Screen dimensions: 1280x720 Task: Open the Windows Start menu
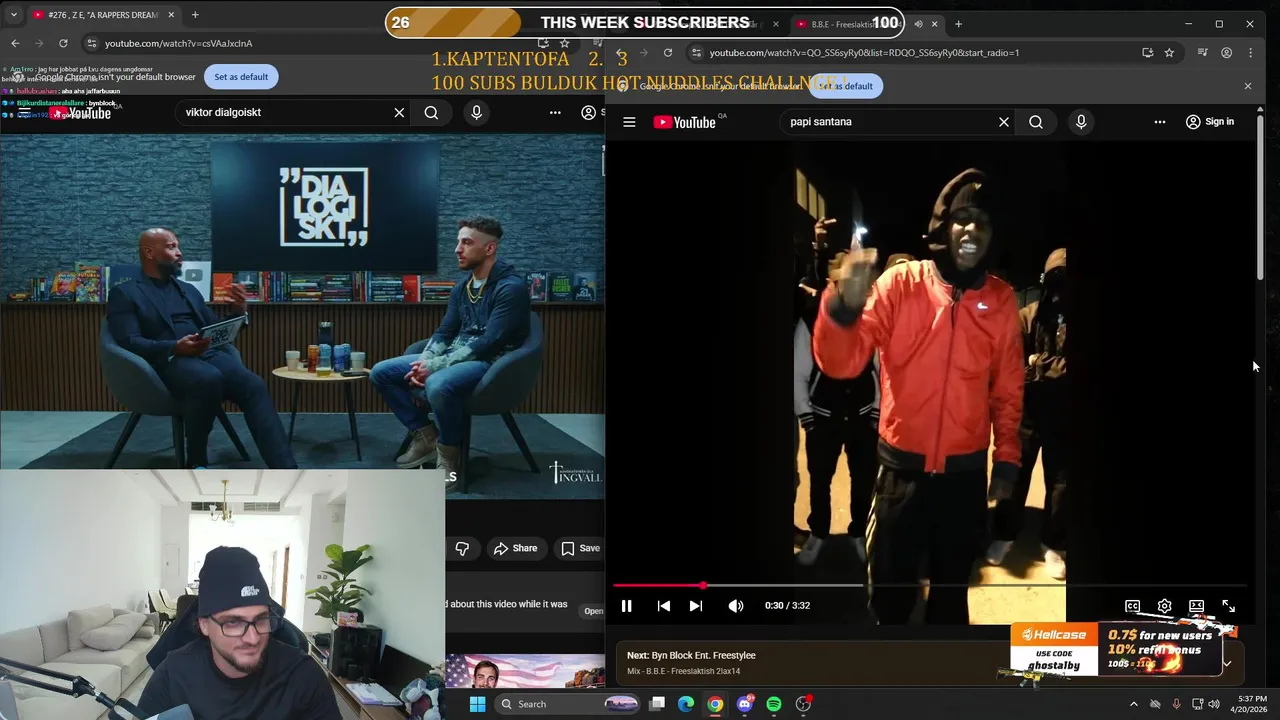point(477,704)
